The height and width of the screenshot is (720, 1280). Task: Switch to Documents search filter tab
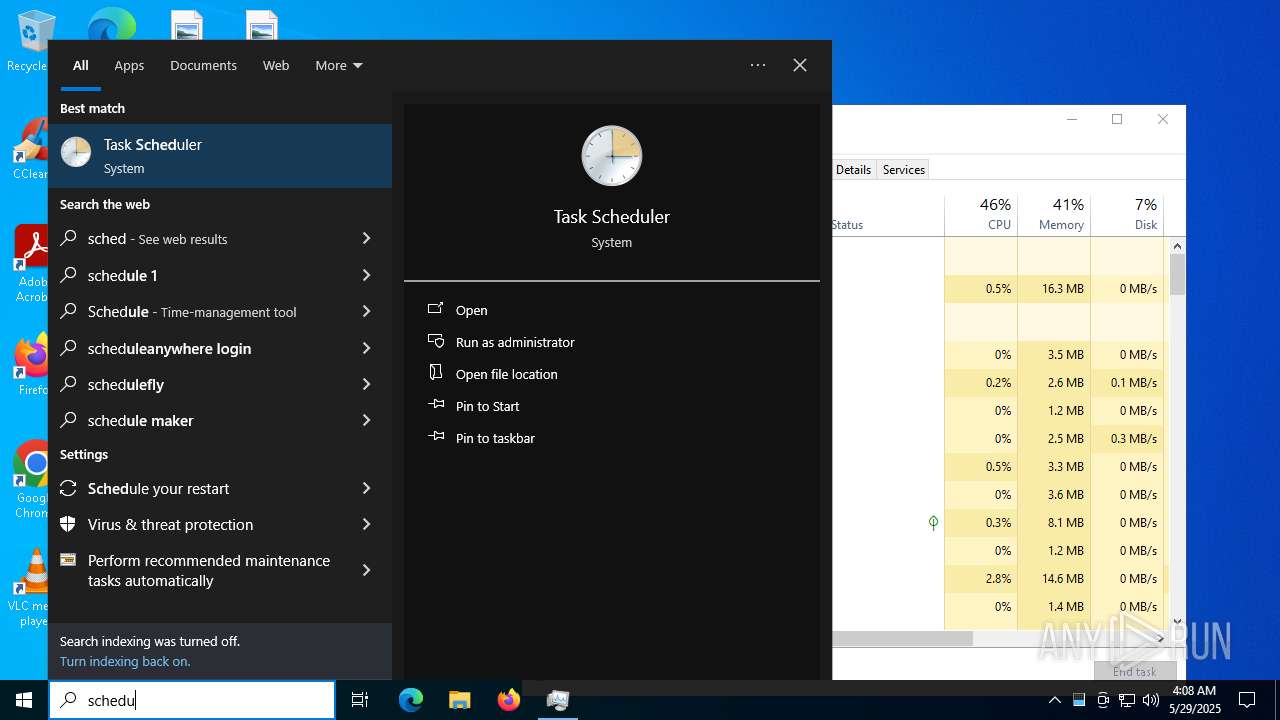click(203, 65)
